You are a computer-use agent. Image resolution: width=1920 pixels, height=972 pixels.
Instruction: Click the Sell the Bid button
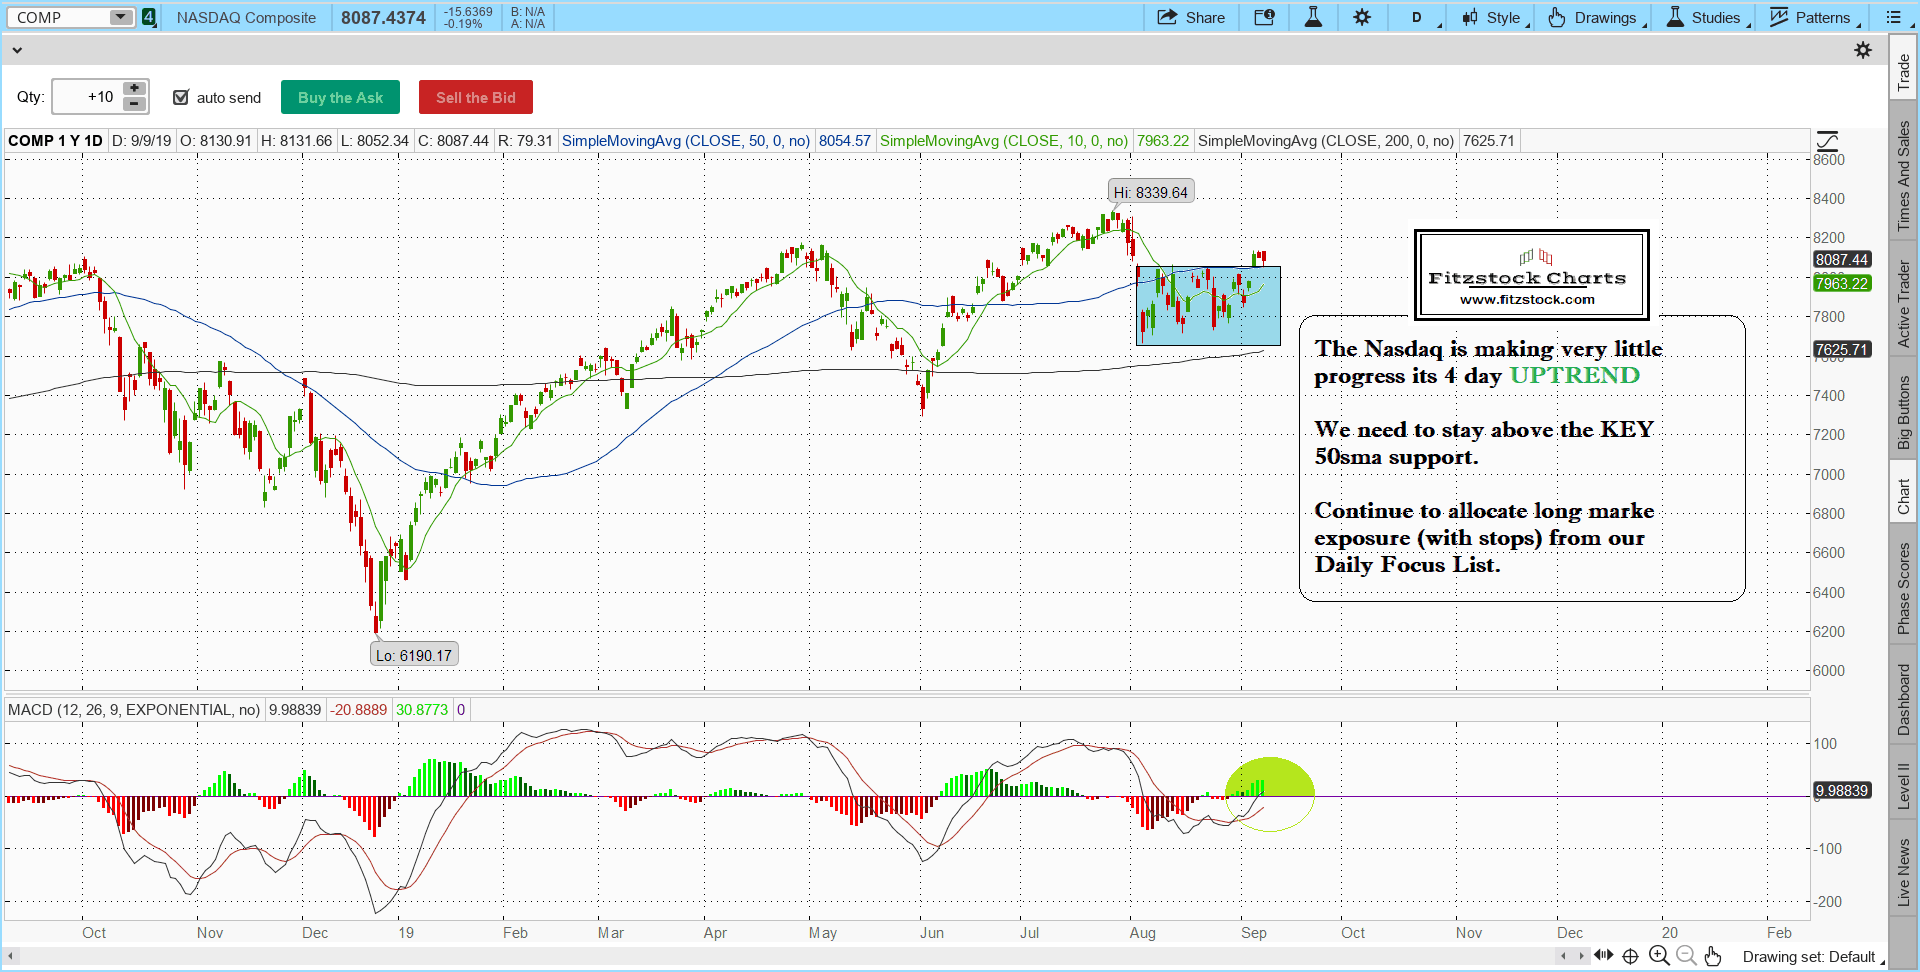(x=475, y=97)
